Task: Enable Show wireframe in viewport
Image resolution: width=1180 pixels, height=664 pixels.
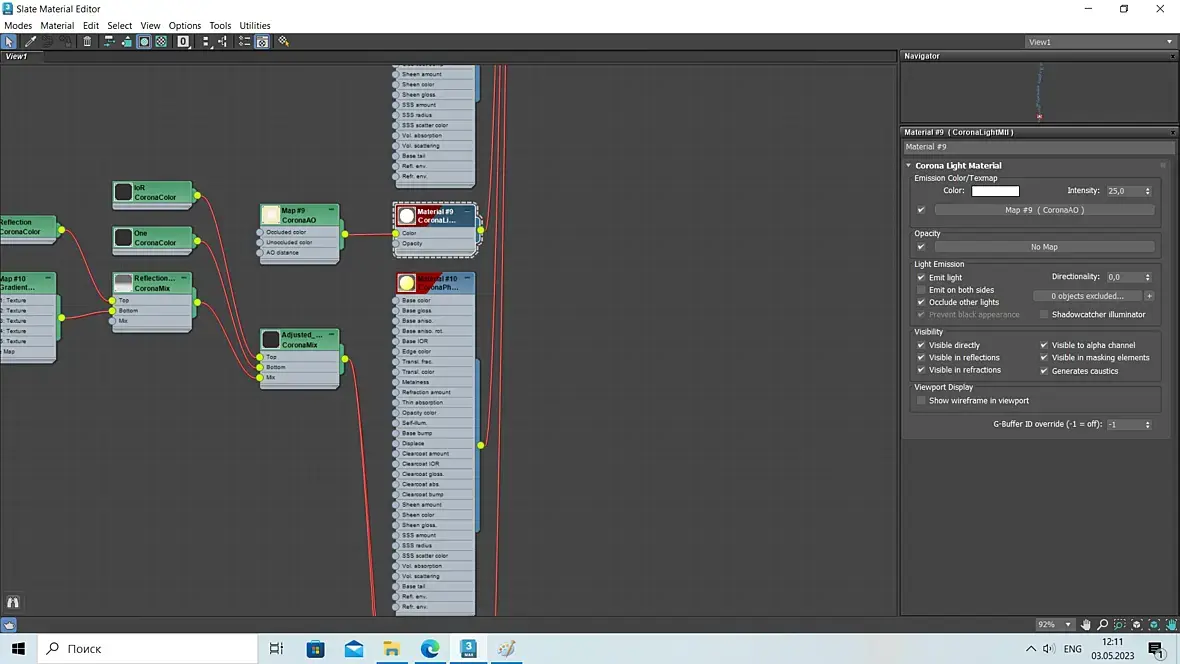Action: [921, 401]
